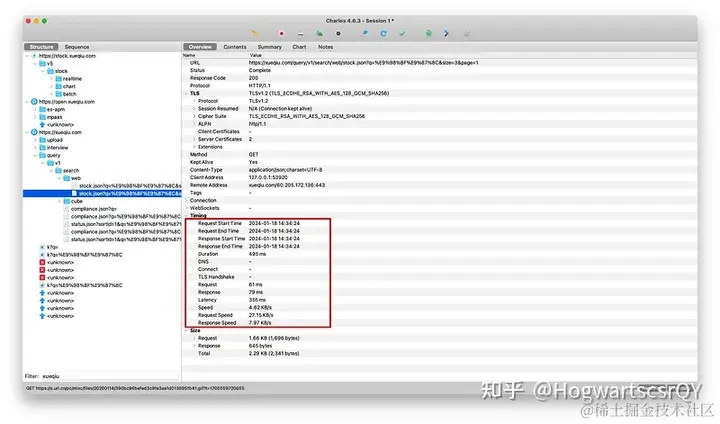Viewport: 720px width, 424px height.
Task: Expand the ALPN row
Action: click(194, 124)
